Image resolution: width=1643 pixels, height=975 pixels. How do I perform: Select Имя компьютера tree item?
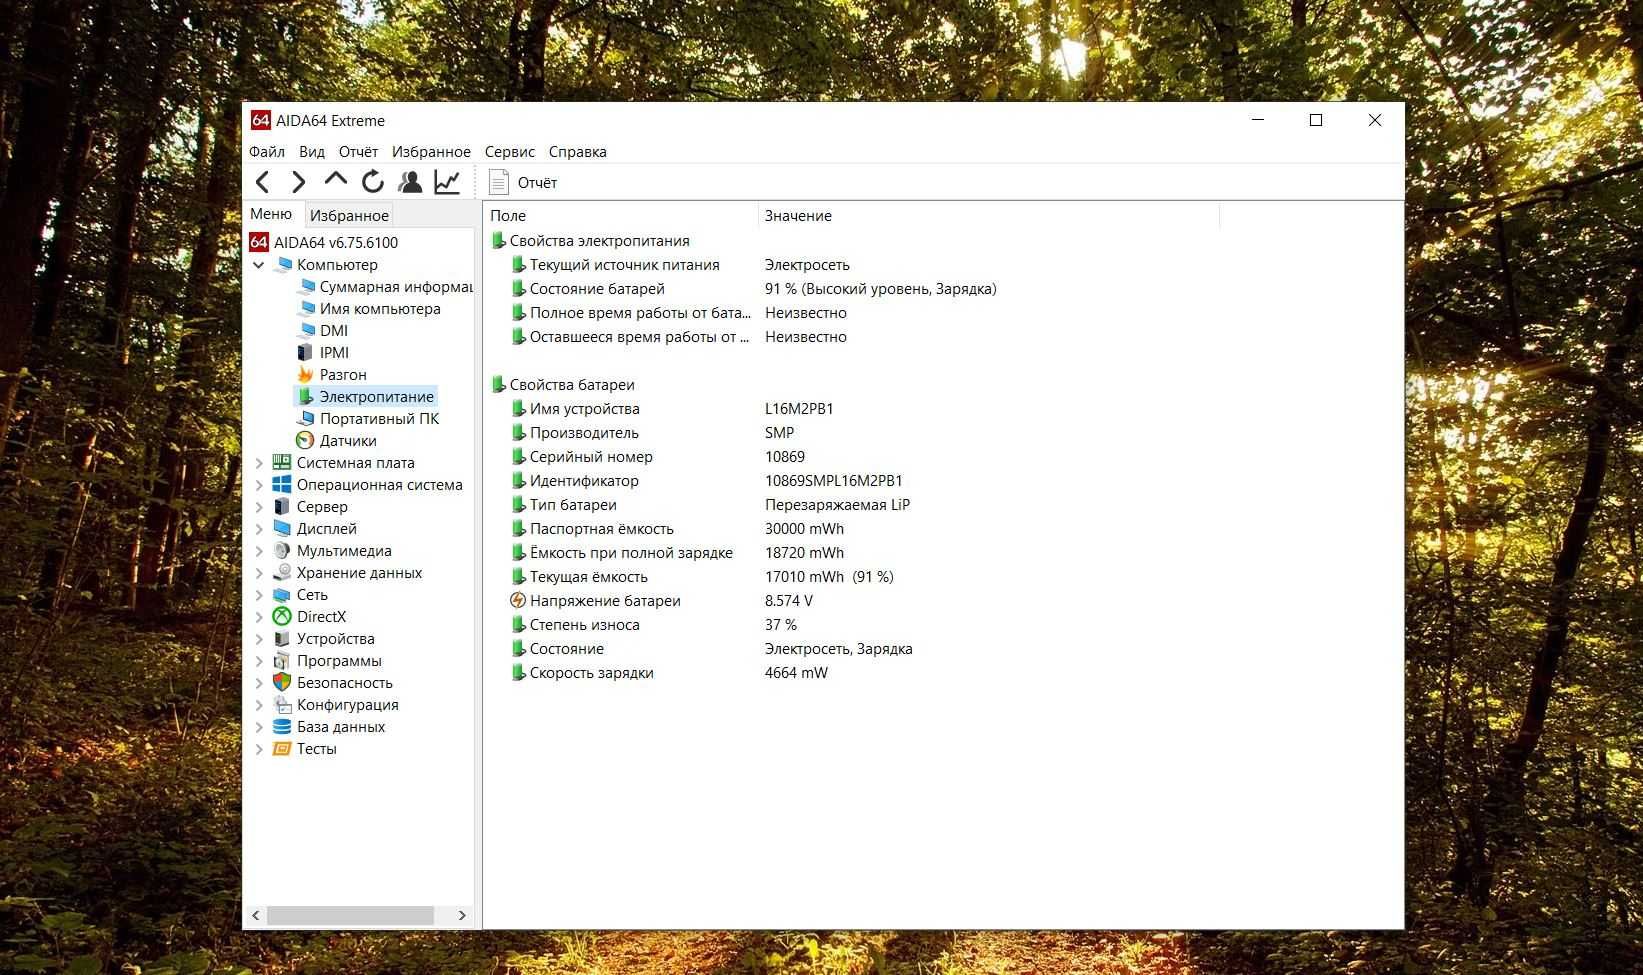pos(380,309)
